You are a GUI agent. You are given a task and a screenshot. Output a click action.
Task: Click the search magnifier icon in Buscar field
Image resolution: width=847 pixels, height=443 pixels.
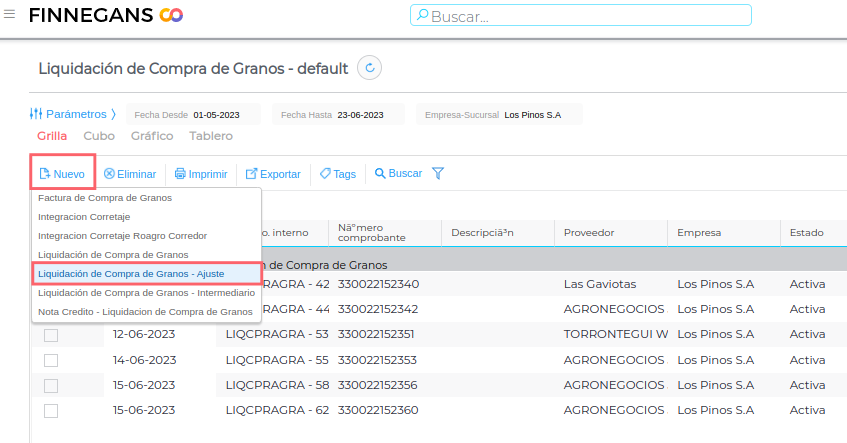pos(422,15)
